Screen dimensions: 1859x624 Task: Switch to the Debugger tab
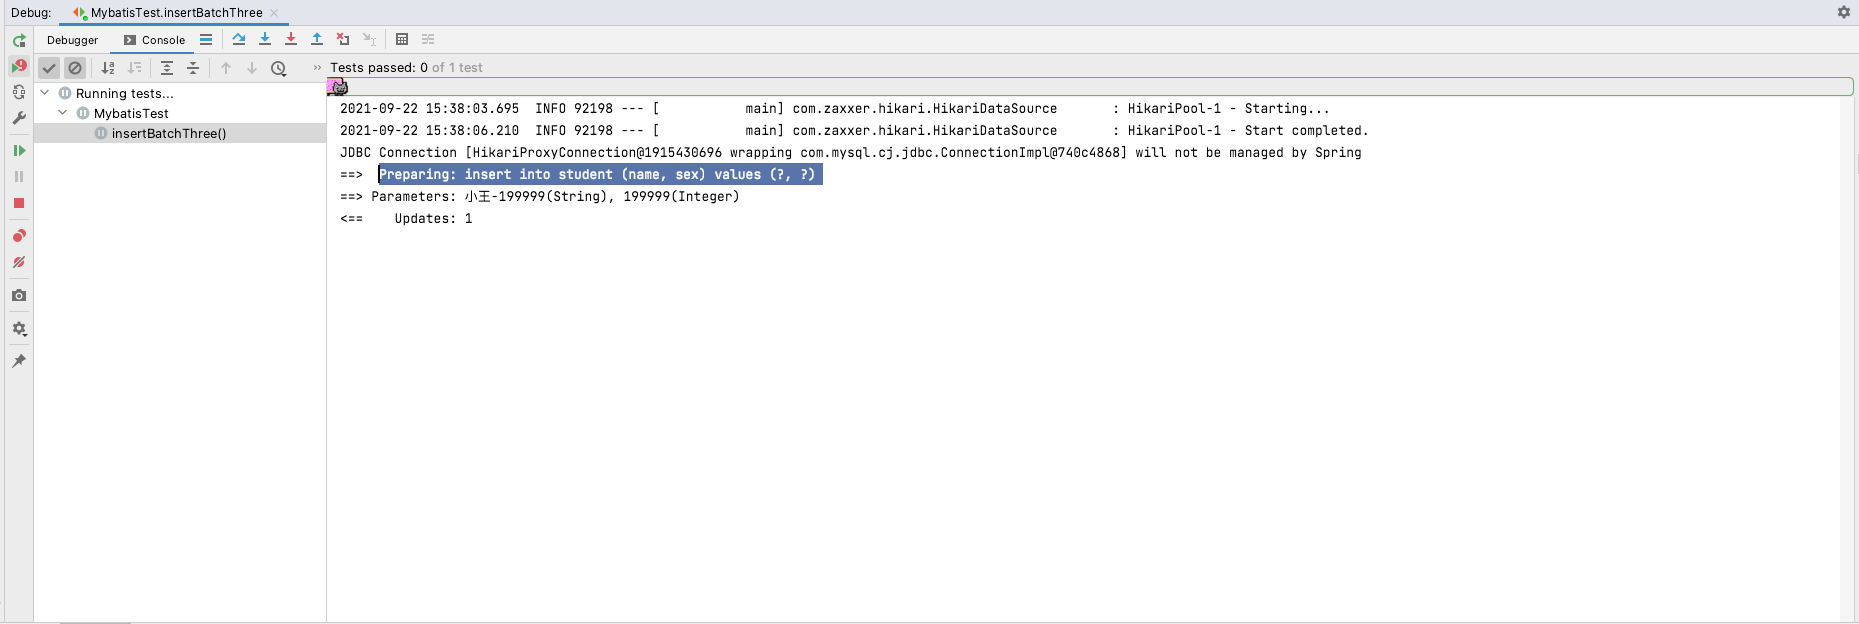pyautogui.click(x=72, y=40)
